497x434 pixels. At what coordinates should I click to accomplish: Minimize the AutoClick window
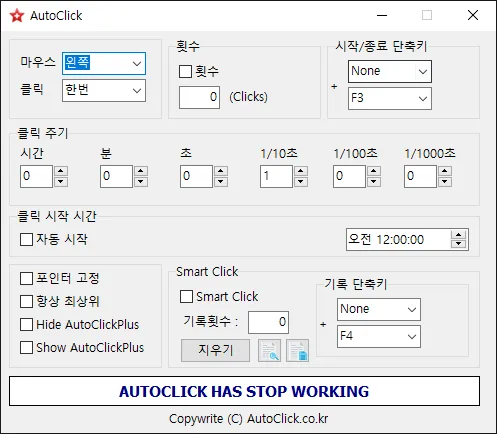tap(382, 15)
